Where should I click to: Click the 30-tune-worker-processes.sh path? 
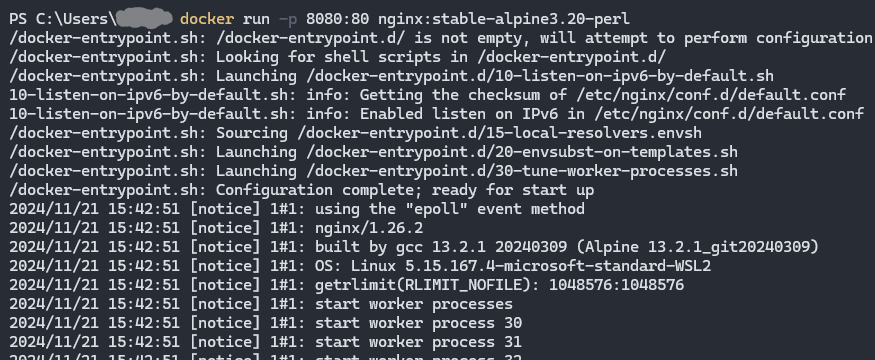(522, 171)
